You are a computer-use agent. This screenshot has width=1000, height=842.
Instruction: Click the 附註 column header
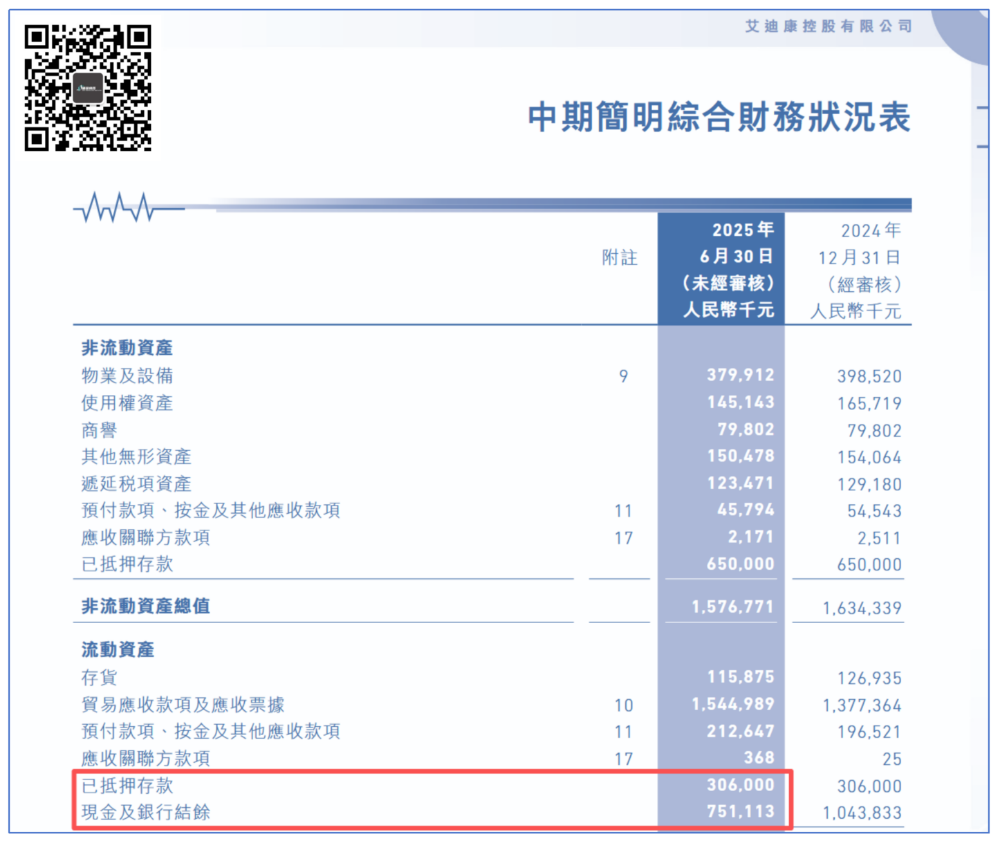click(619, 257)
